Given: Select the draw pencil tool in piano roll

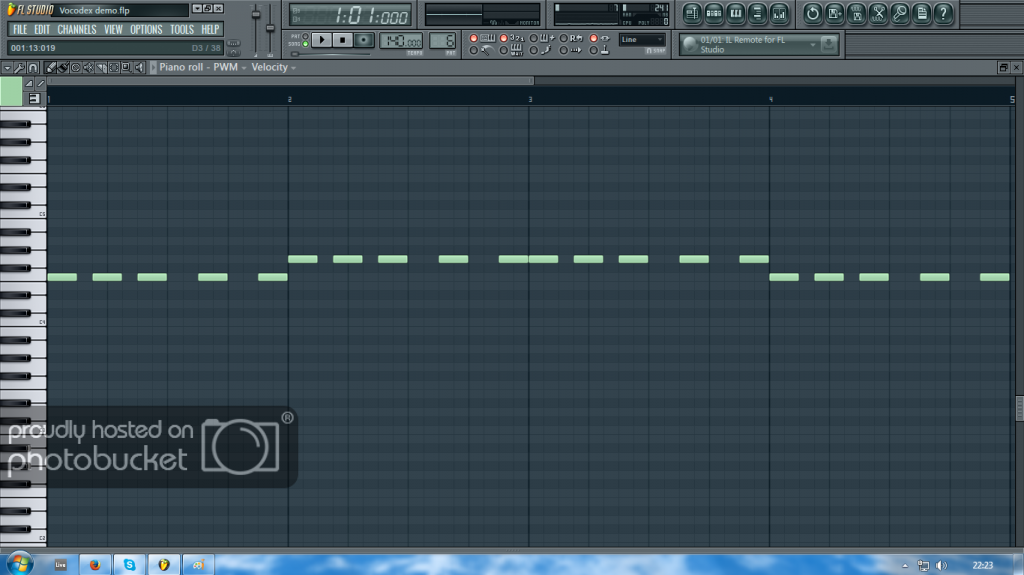Looking at the screenshot, I should click(x=51, y=67).
